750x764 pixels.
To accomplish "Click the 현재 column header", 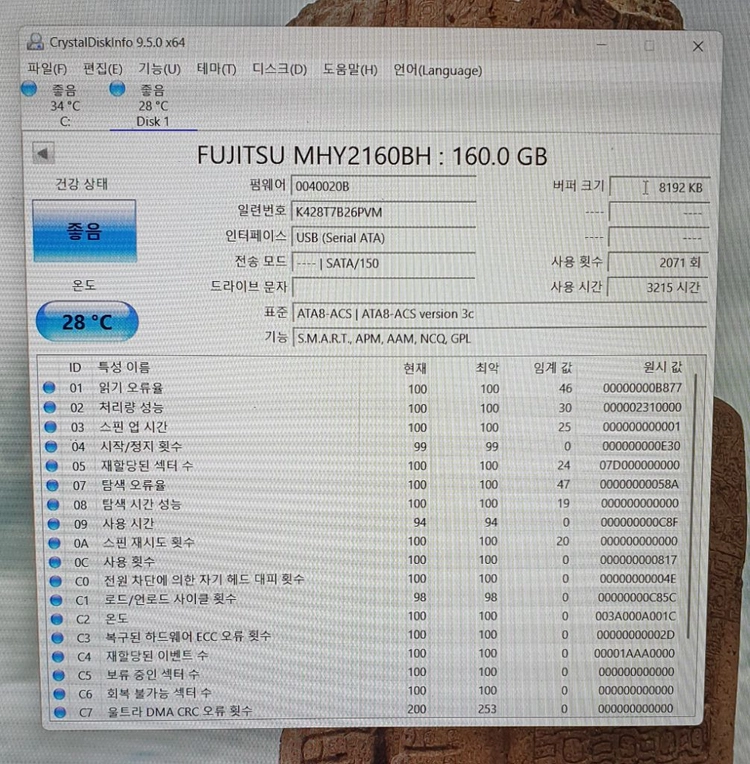I will click(415, 368).
